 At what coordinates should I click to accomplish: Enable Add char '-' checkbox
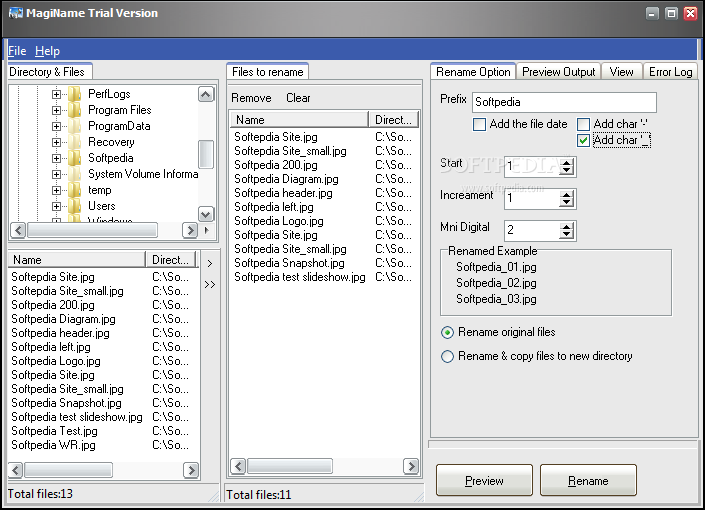583,124
